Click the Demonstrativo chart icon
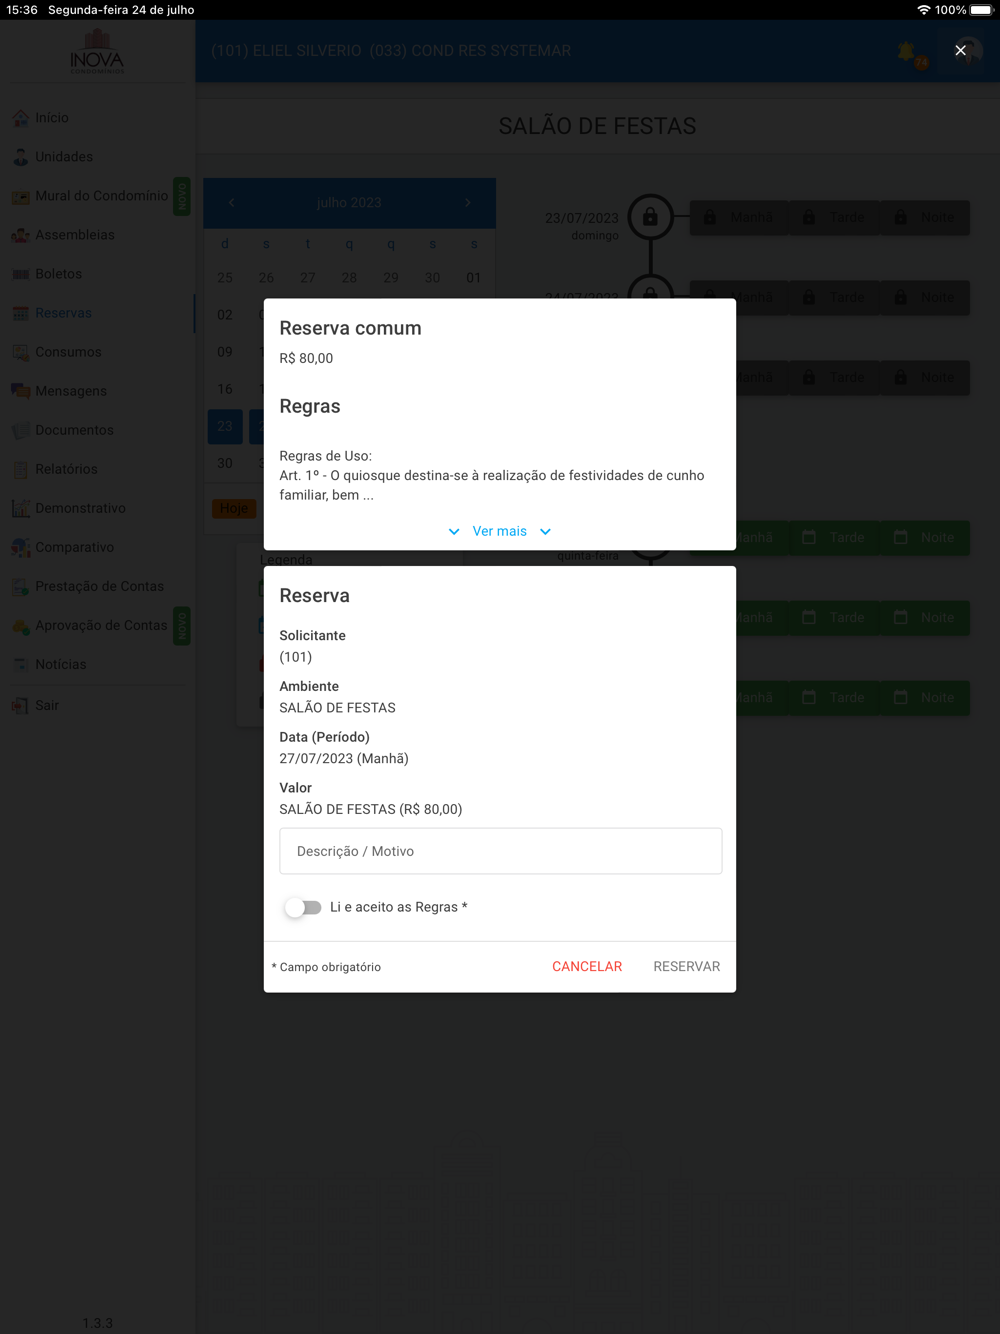This screenshot has width=1000, height=1334. 20,508
